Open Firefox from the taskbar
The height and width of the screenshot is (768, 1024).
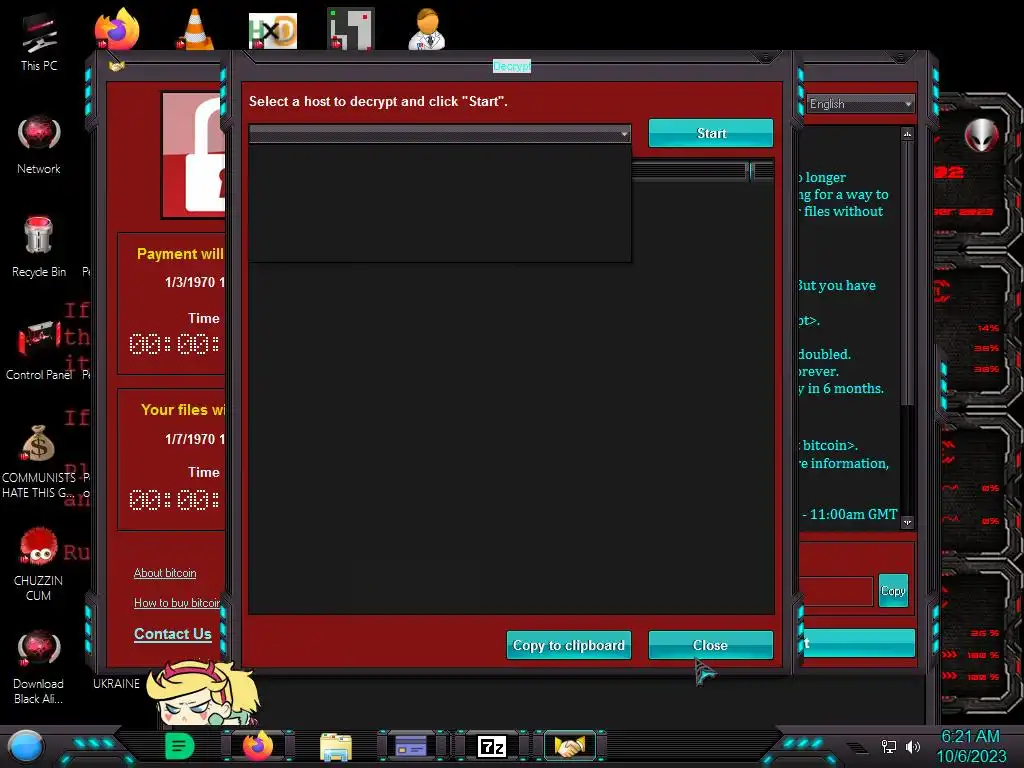click(258, 746)
